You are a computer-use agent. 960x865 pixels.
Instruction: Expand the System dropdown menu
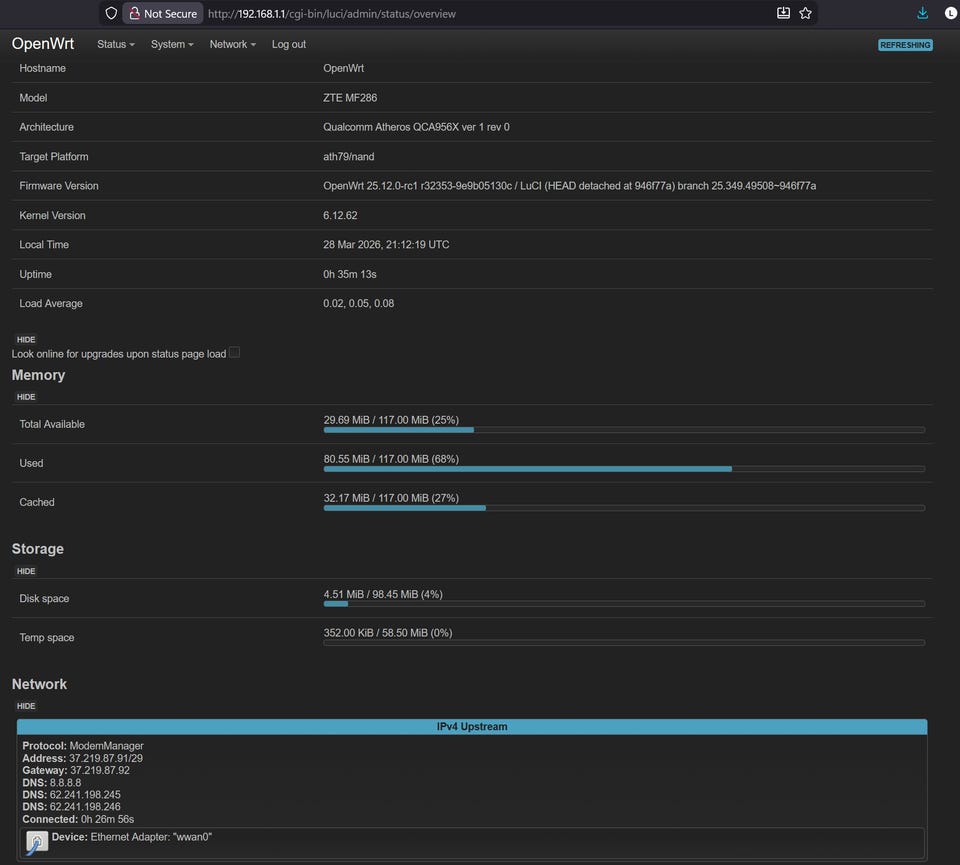(x=172, y=45)
